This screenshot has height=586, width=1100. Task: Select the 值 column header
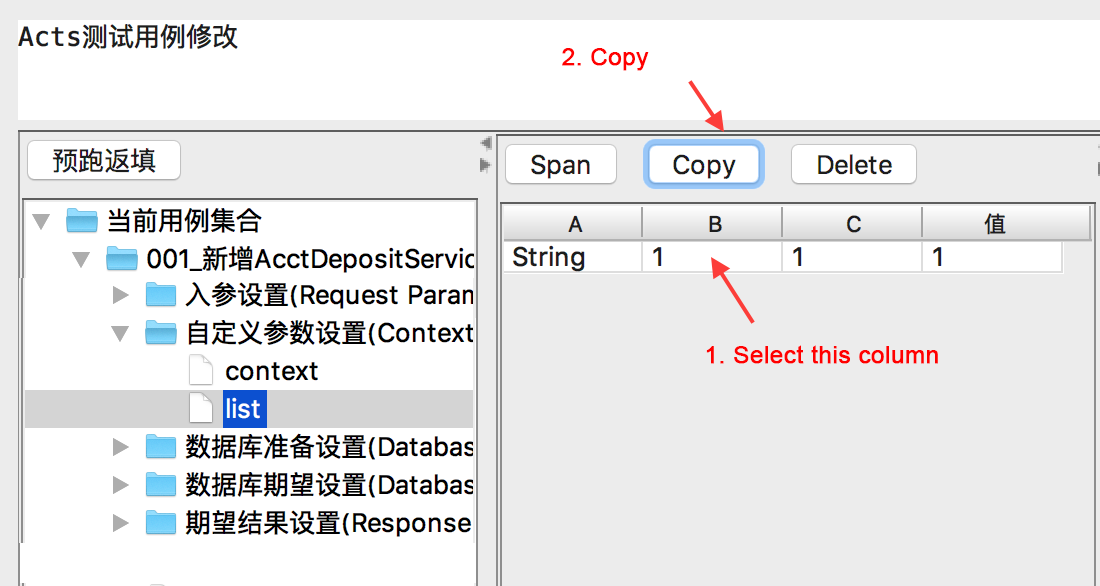(994, 224)
